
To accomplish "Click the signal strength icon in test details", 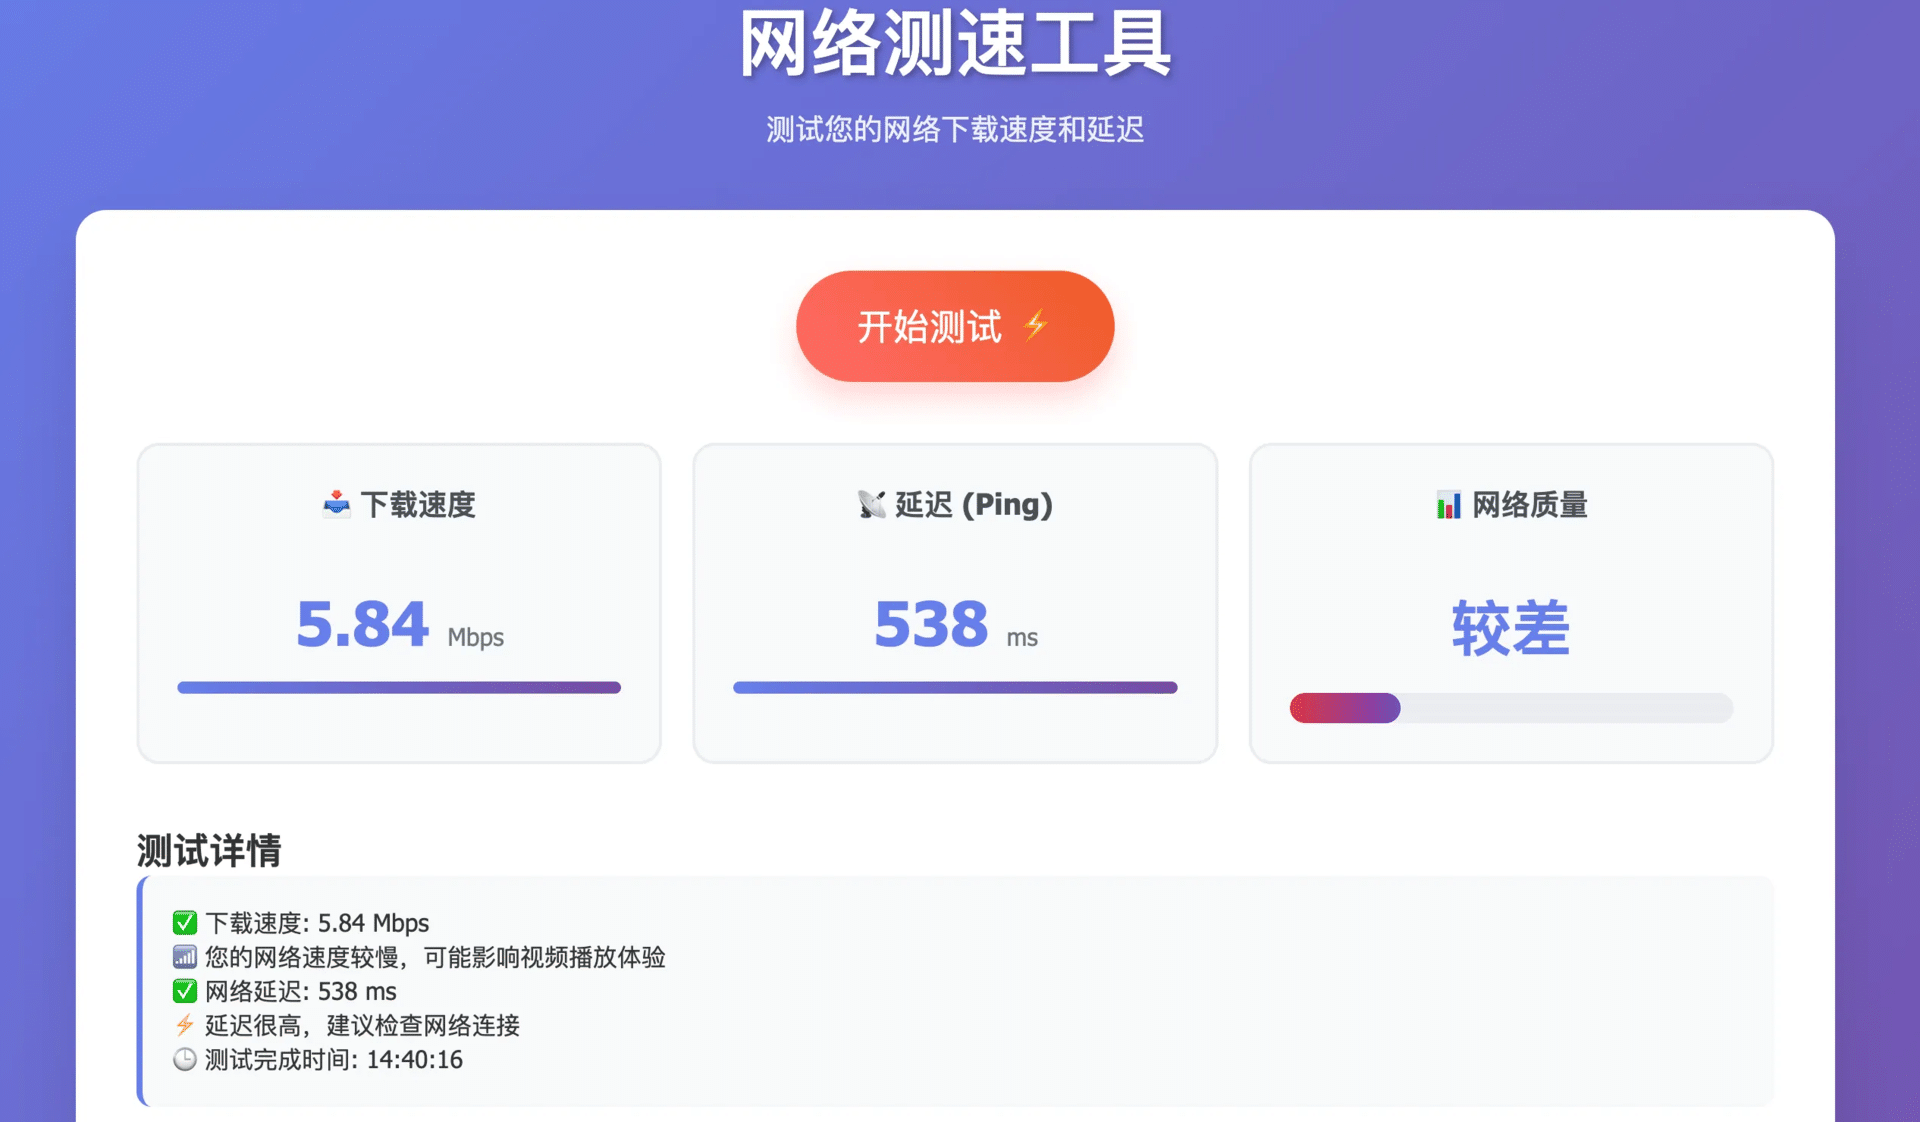I will pyautogui.click(x=184, y=957).
